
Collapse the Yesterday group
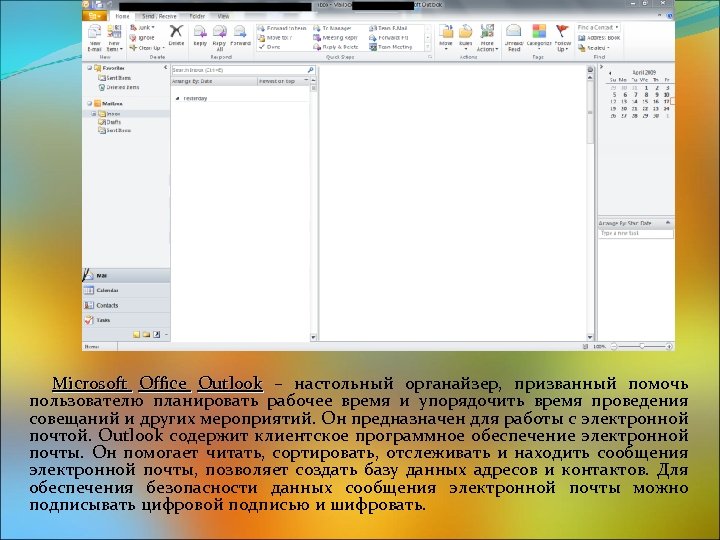pyautogui.click(x=177, y=98)
